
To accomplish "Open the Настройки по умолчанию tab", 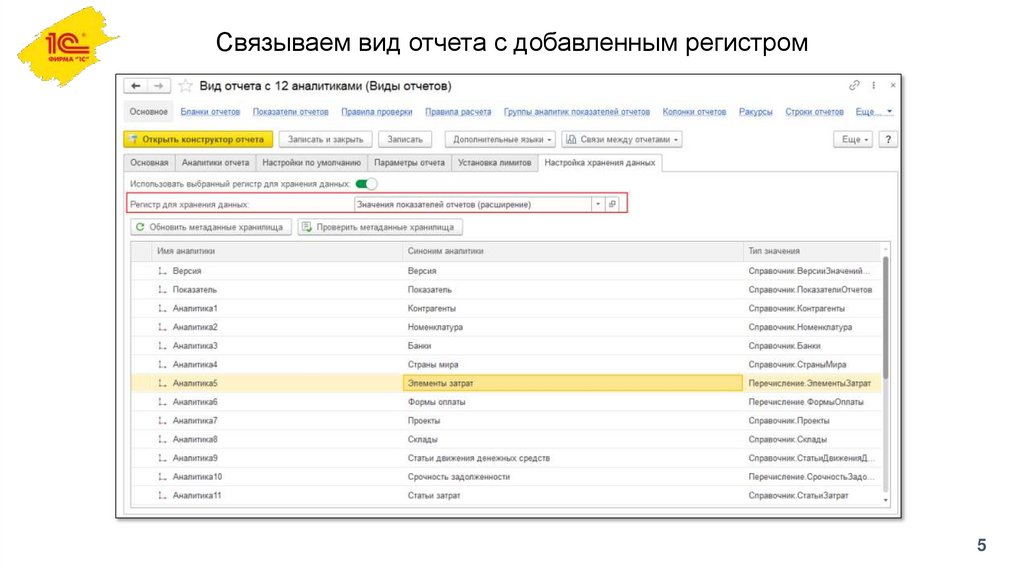I will [x=312, y=163].
